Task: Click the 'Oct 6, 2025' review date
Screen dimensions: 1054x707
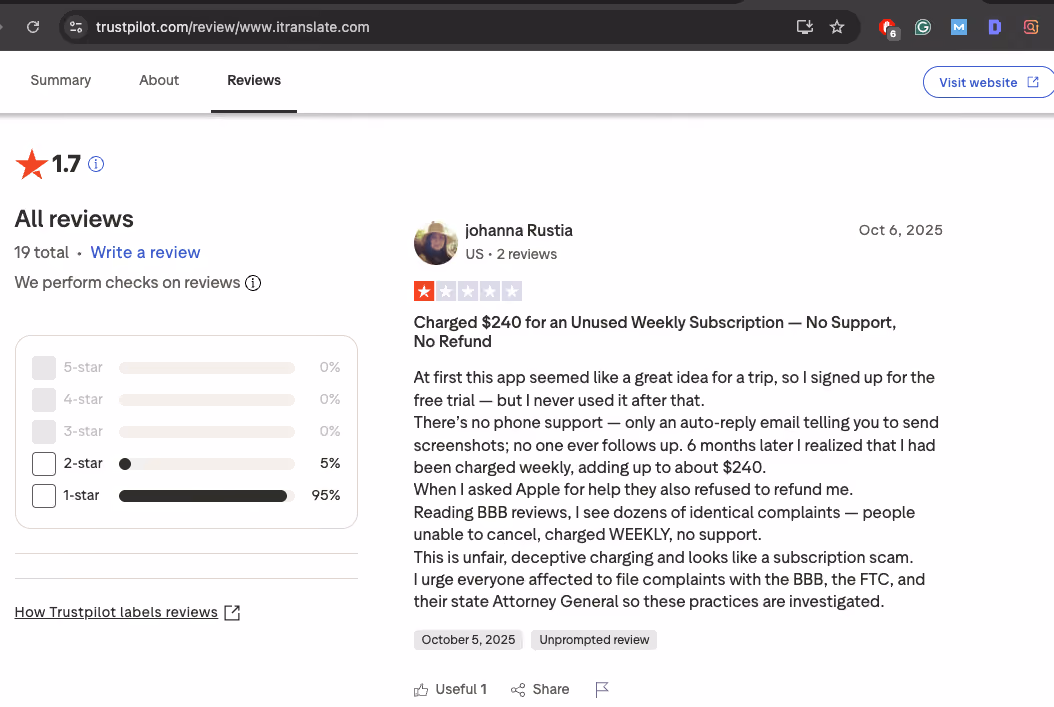Action: click(x=901, y=230)
